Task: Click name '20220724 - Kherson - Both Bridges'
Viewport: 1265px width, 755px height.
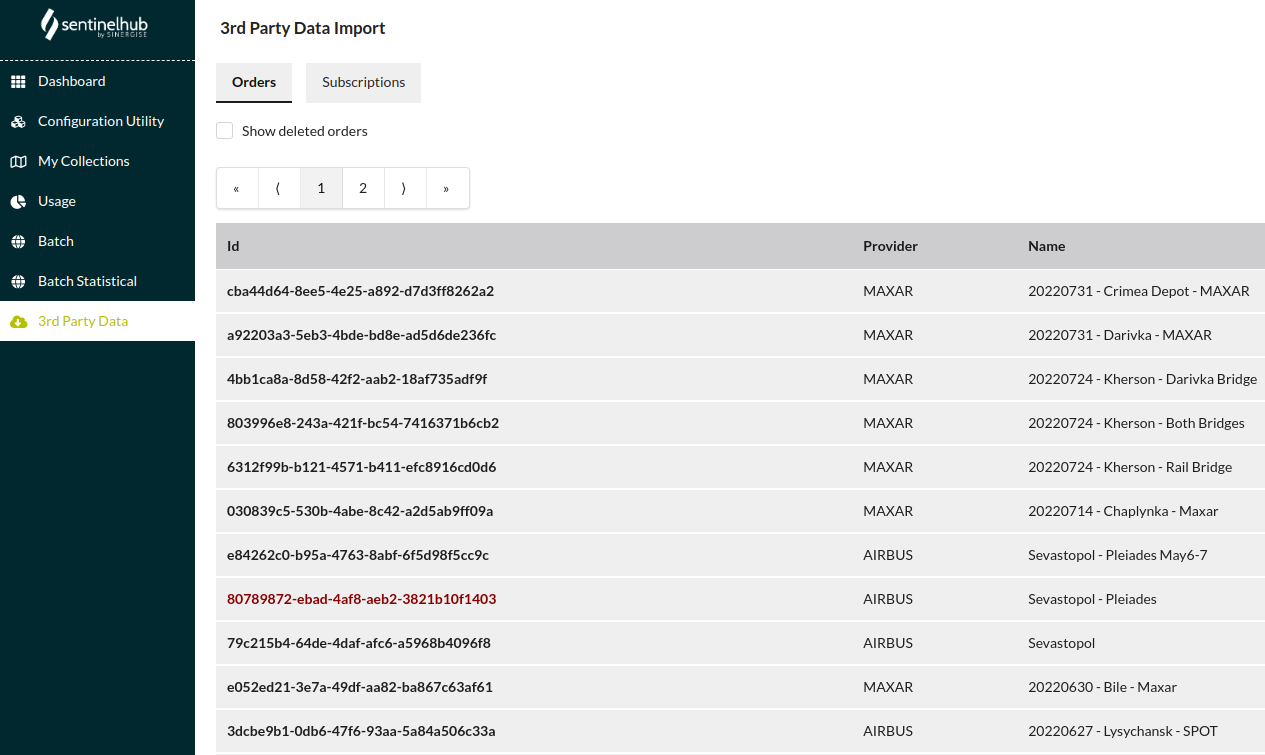Action: (x=1136, y=423)
